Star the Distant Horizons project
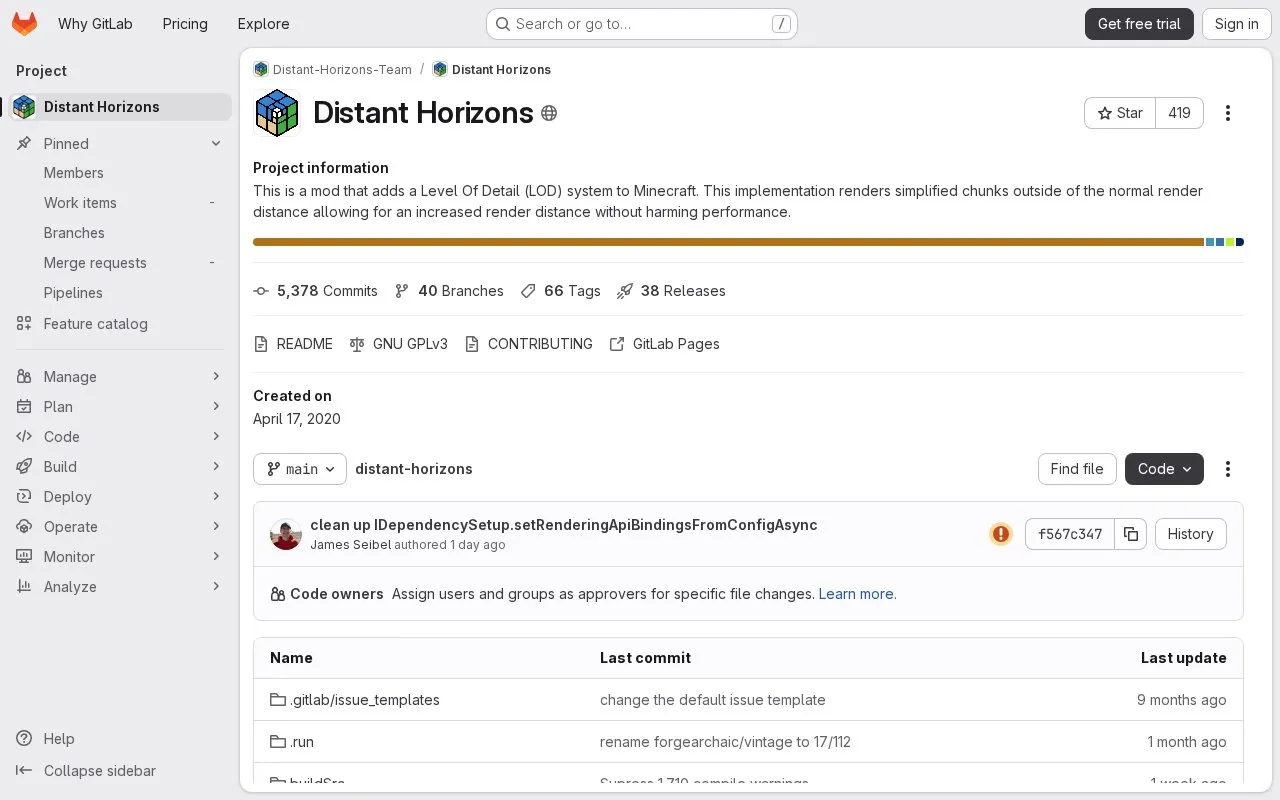The height and width of the screenshot is (800, 1280). (1120, 113)
